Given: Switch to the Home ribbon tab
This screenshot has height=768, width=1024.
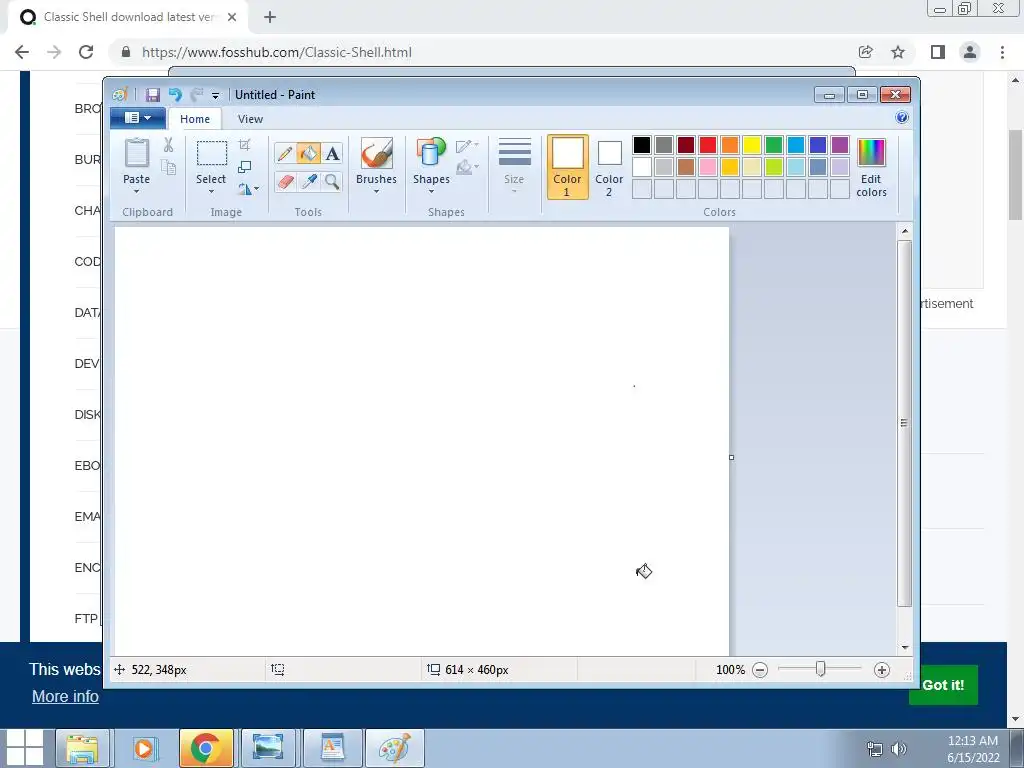Looking at the screenshot, I should [195, 119].
